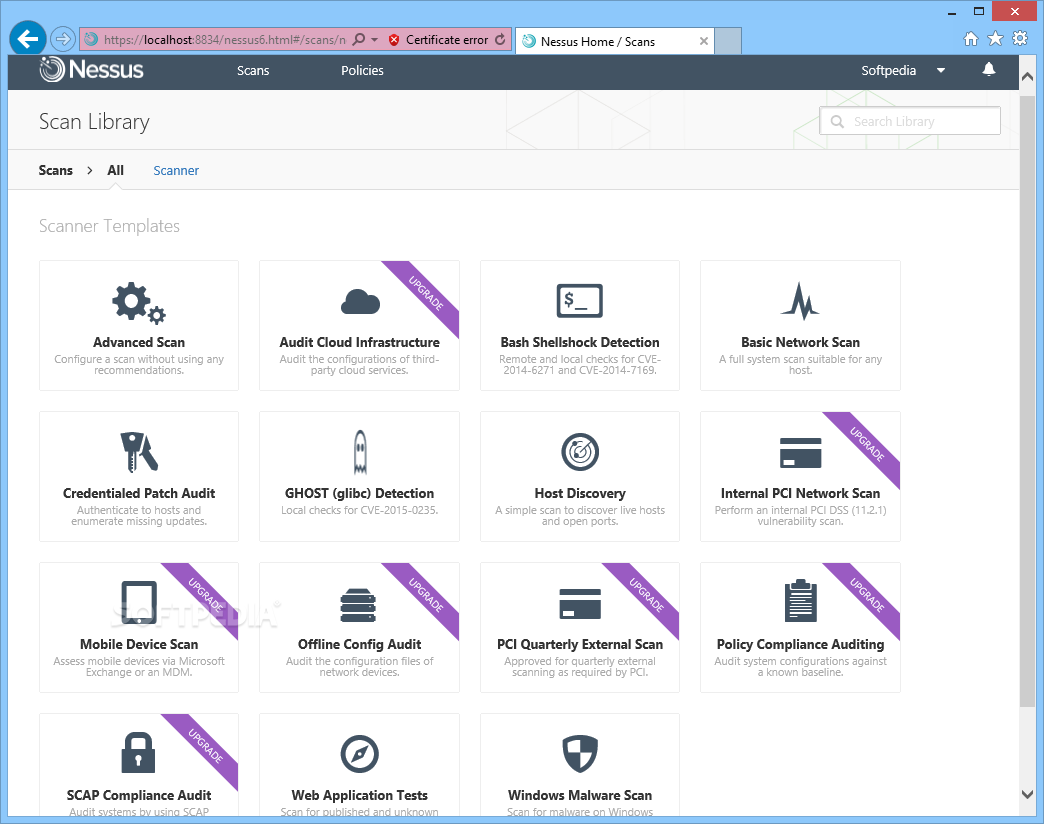
Task: Open the Policies menu
Action: point(362,71)
